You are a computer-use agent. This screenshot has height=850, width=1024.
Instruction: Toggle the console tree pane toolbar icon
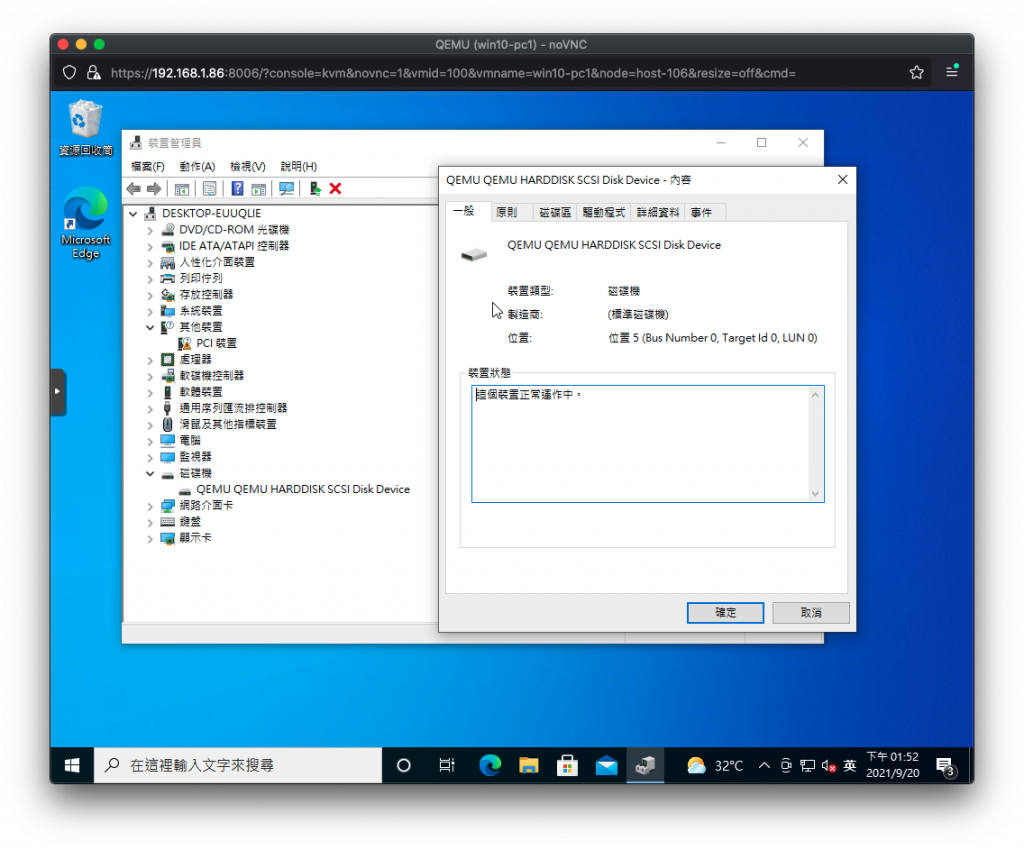[182, 189]
